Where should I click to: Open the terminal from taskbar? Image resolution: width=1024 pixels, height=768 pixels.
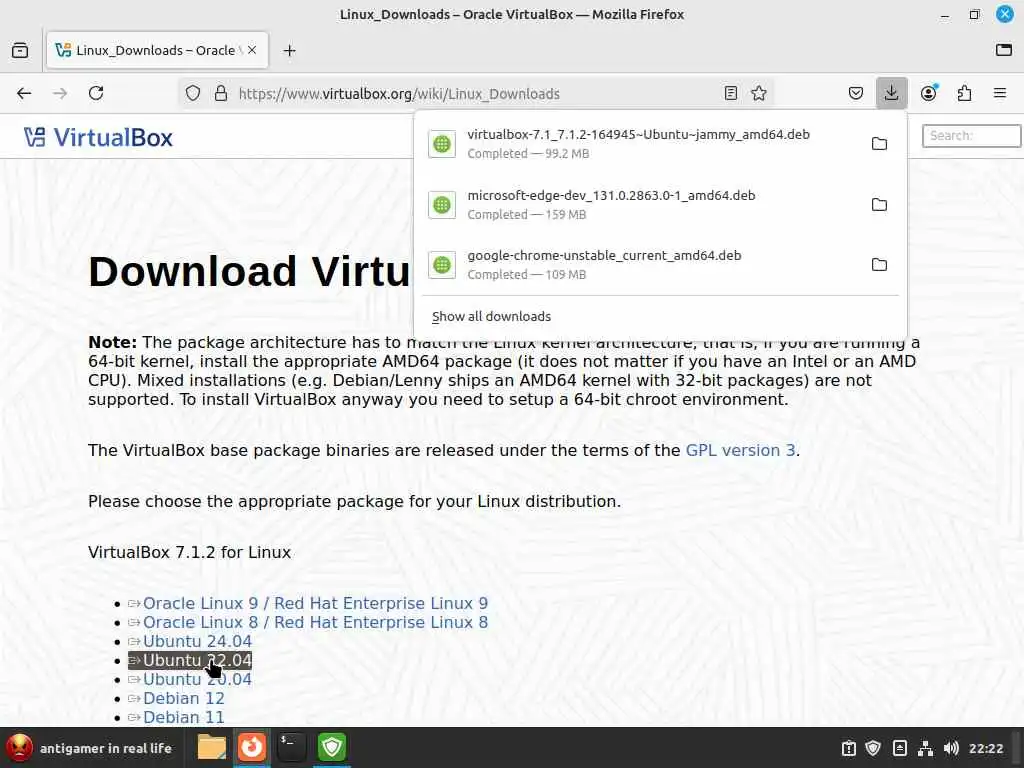pos(291,747)
